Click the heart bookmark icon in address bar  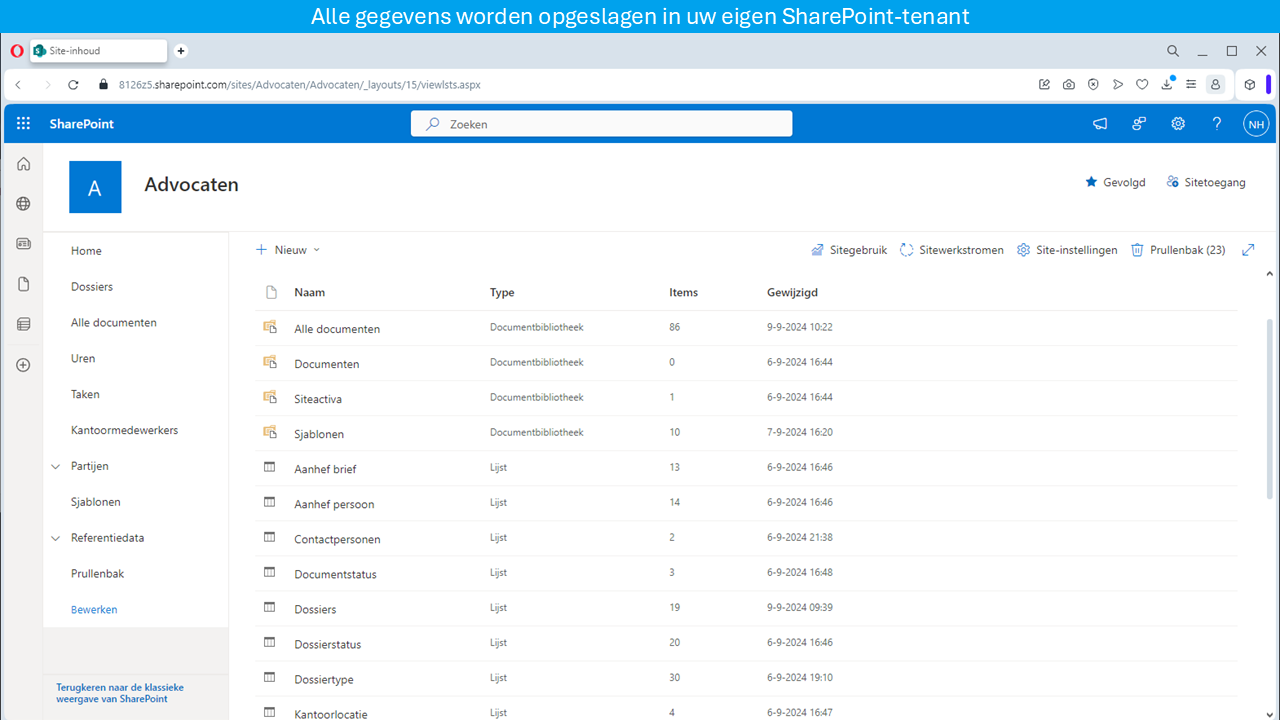click(1142, 85)
